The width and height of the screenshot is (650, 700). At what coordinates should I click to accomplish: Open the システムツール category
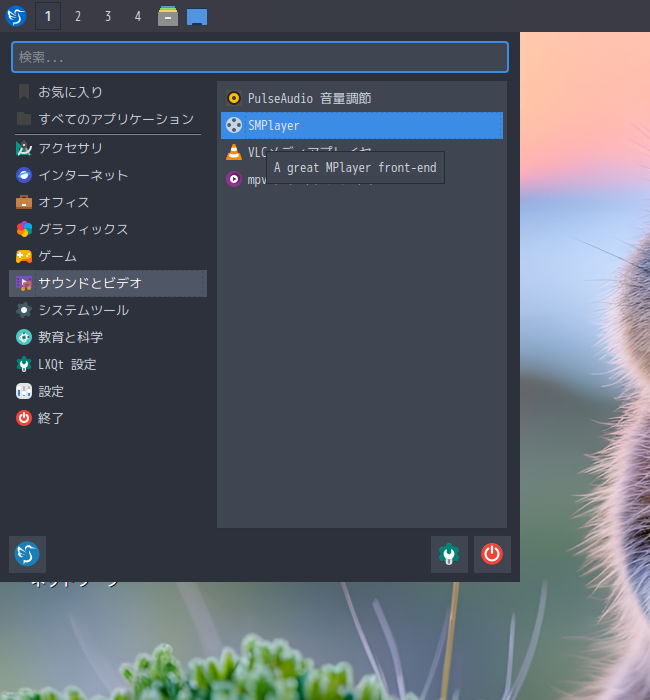[x=108, y=310]
